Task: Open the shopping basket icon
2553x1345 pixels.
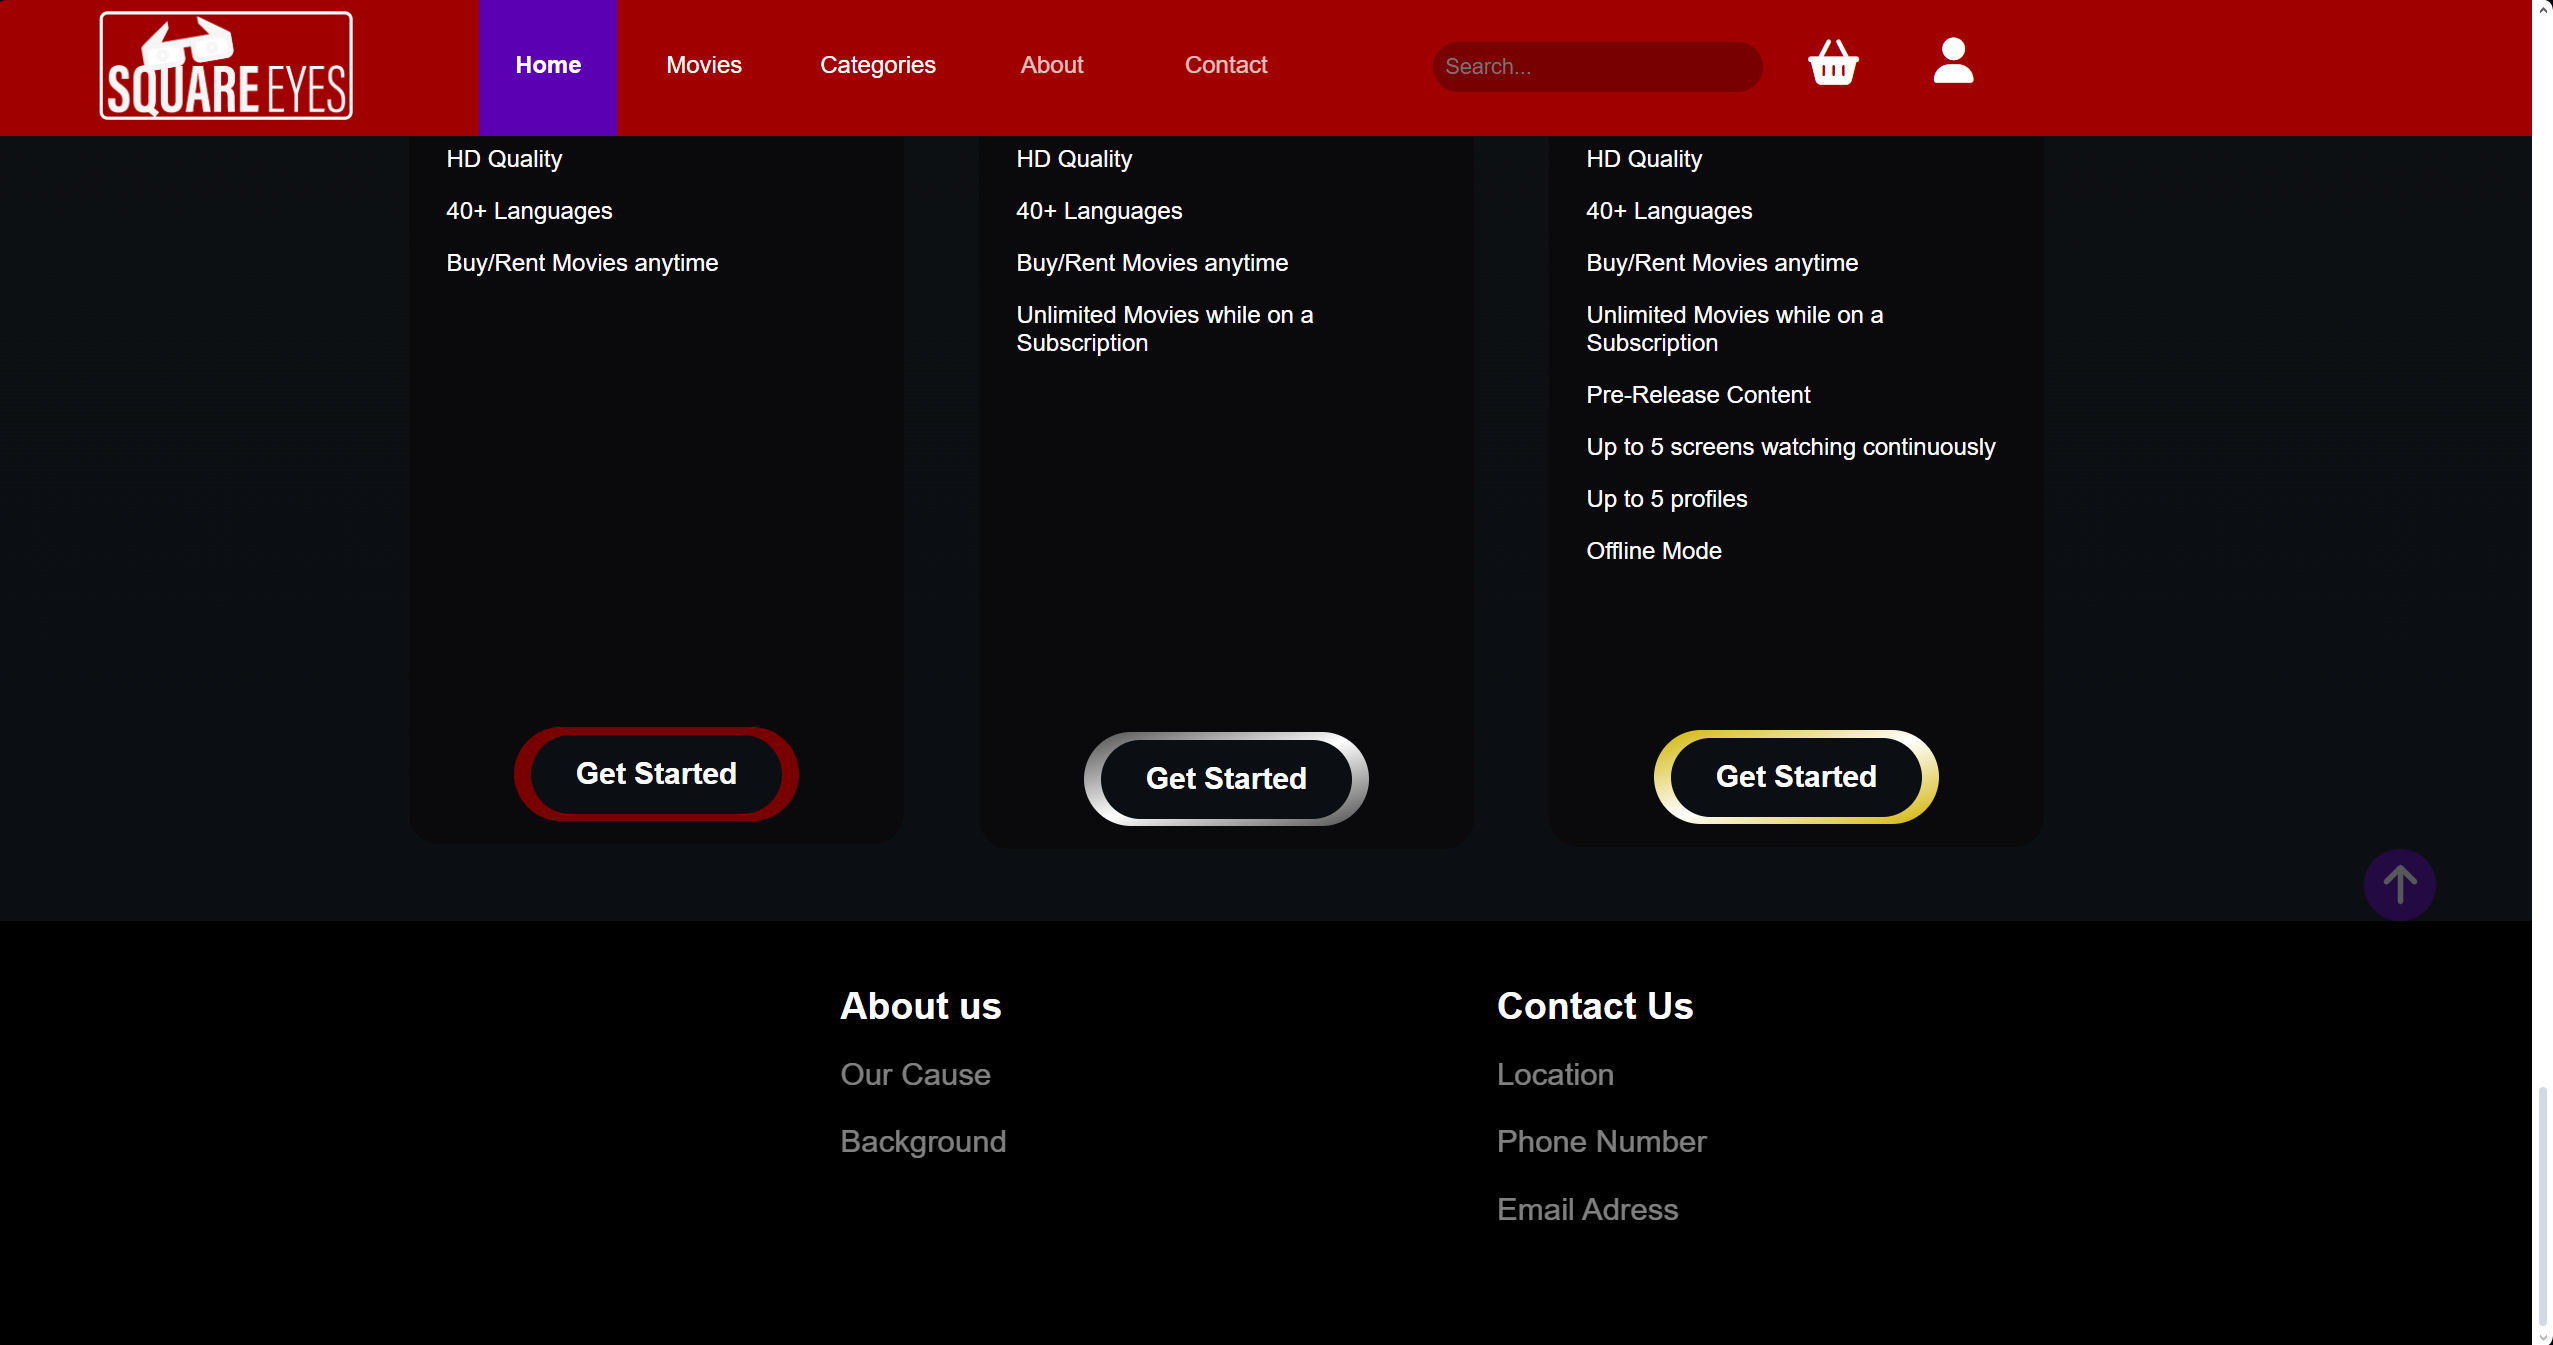Action: (x=1831, y=63)
